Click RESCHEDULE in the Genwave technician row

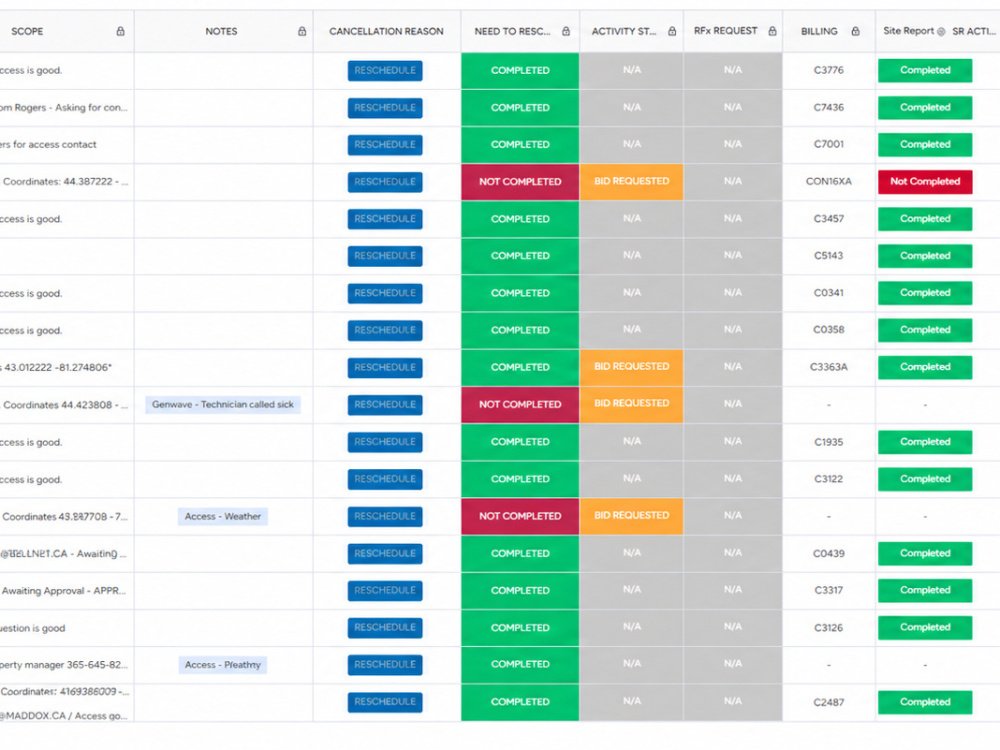[x=385, y=404]
